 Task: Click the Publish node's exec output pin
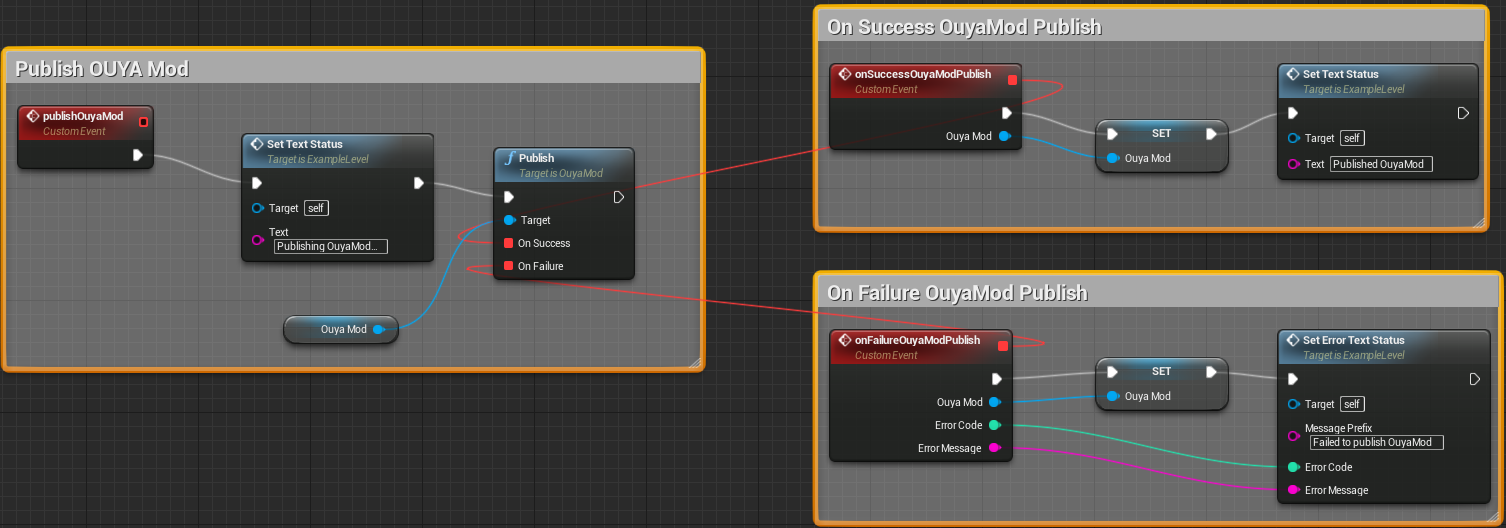tap(619, 197)
